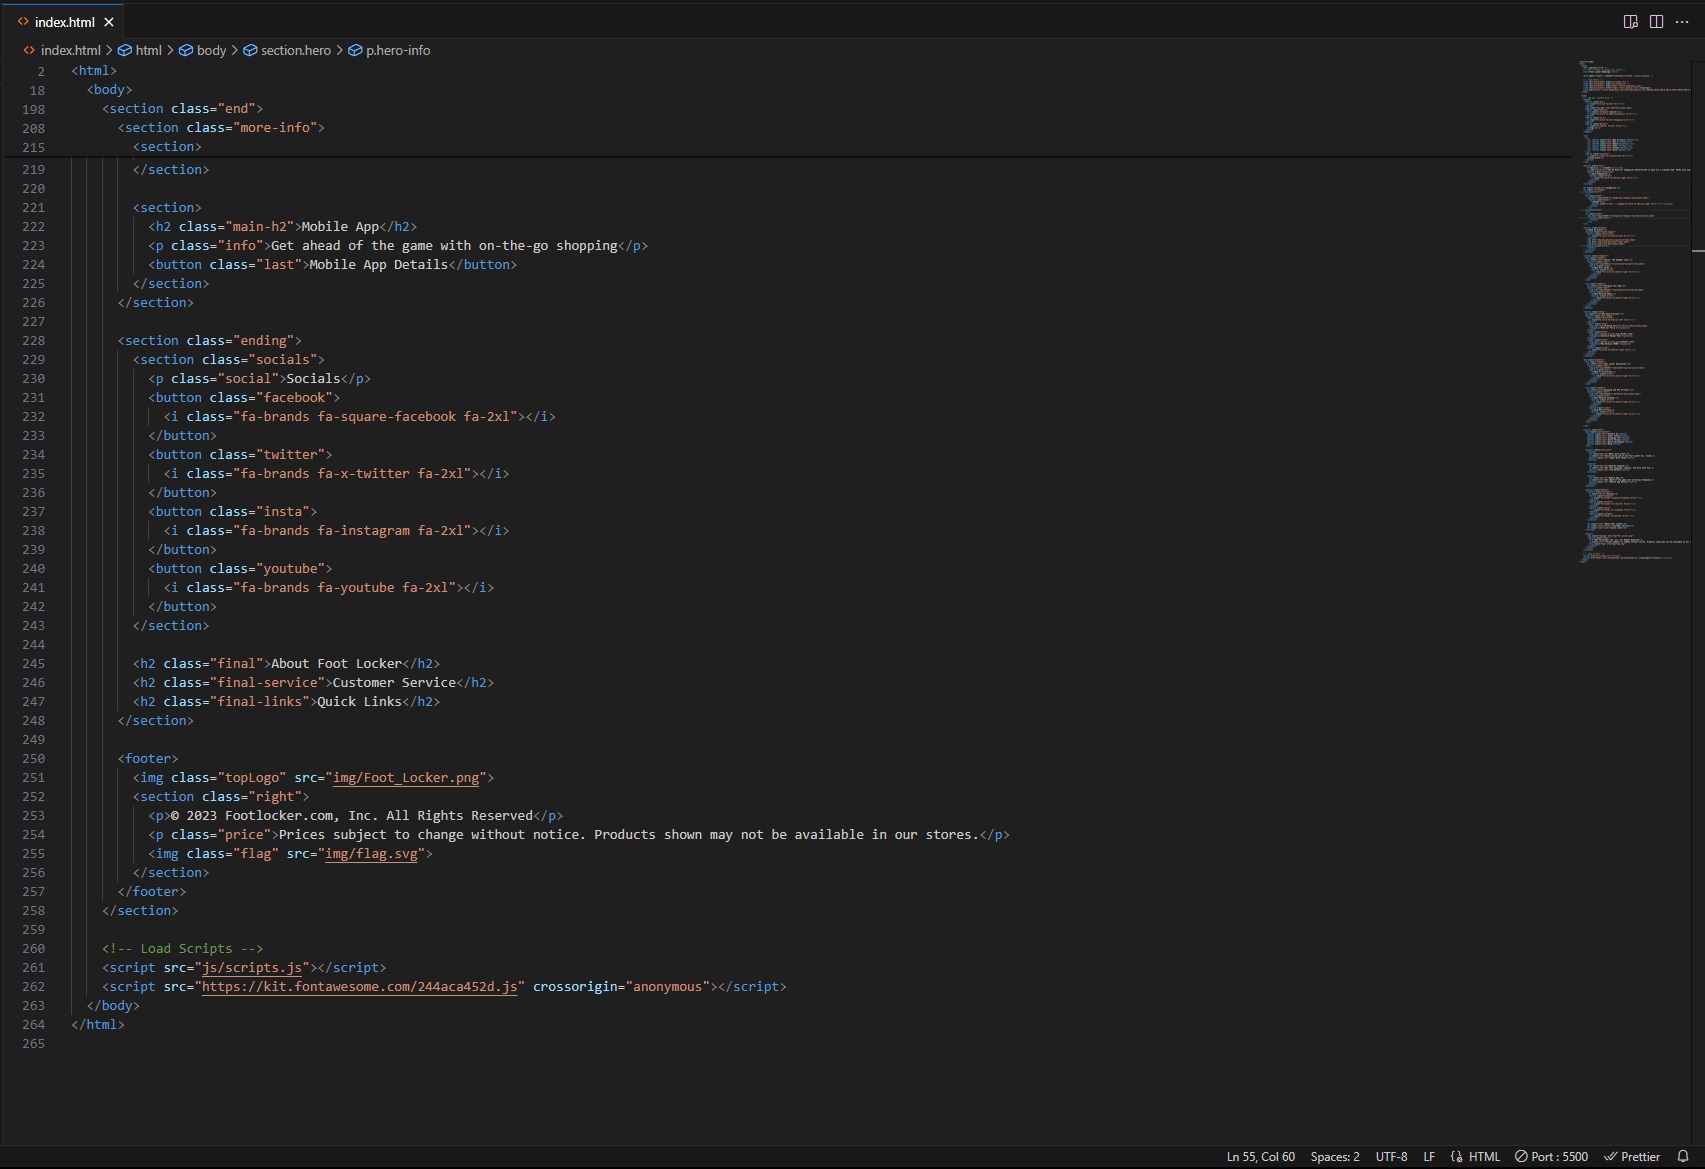Open the notifications bell
This screenshot has height=1169, width=1705.
(1683, 1157)
